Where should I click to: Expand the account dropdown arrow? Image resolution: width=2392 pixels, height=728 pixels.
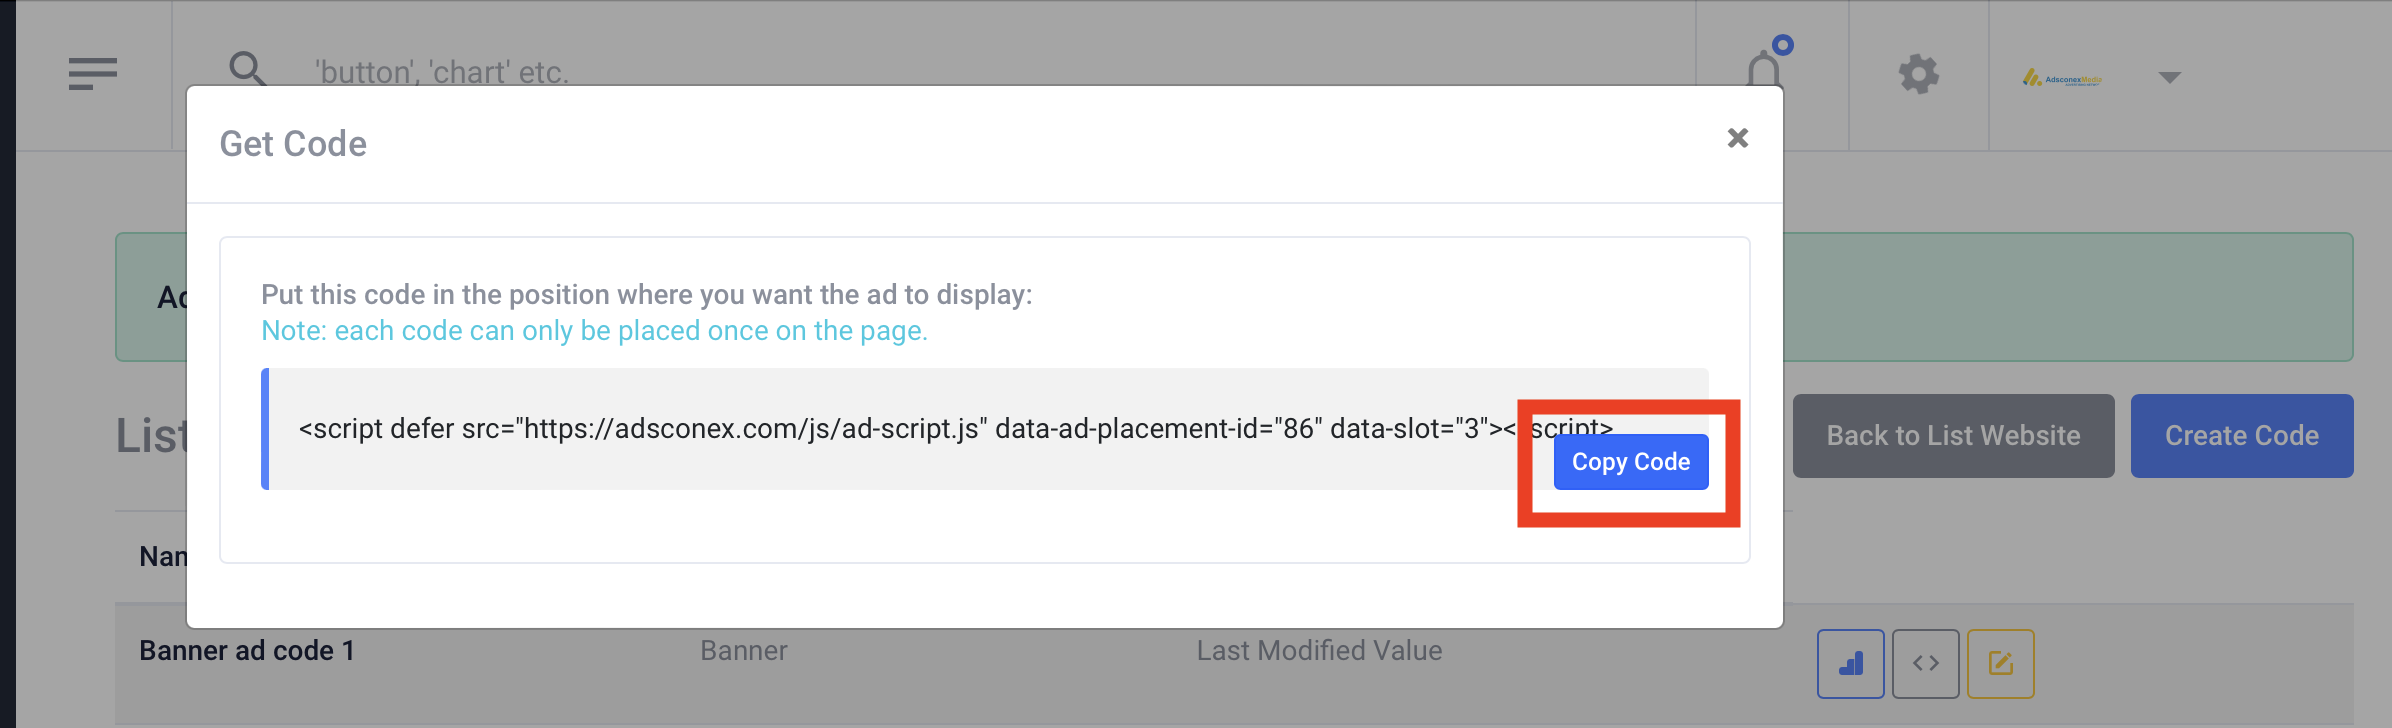[2169, 78]
